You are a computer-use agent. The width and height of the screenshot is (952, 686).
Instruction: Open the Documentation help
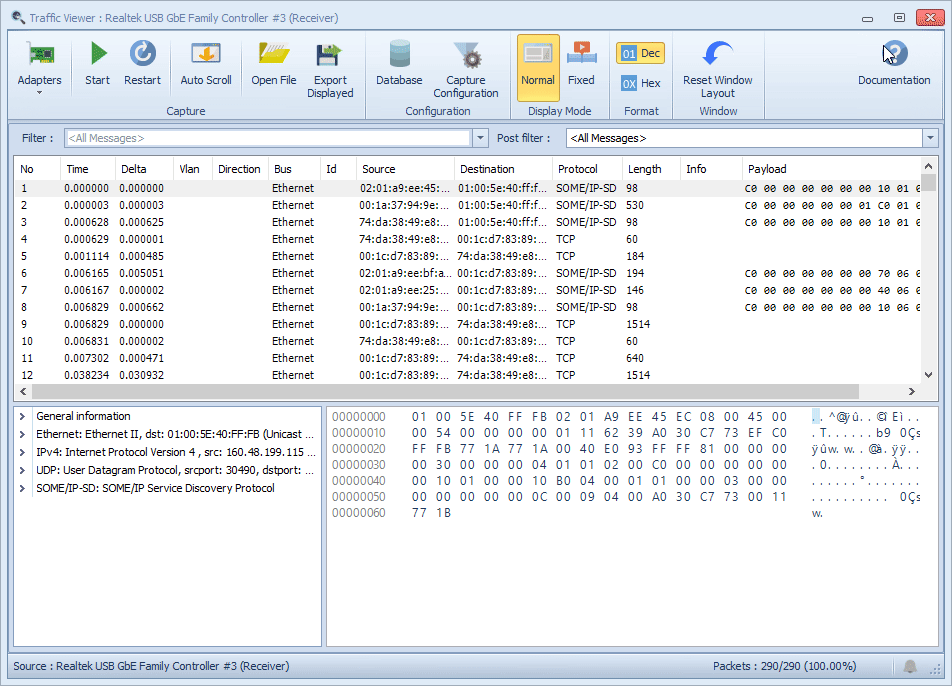[x=894, y=64]
